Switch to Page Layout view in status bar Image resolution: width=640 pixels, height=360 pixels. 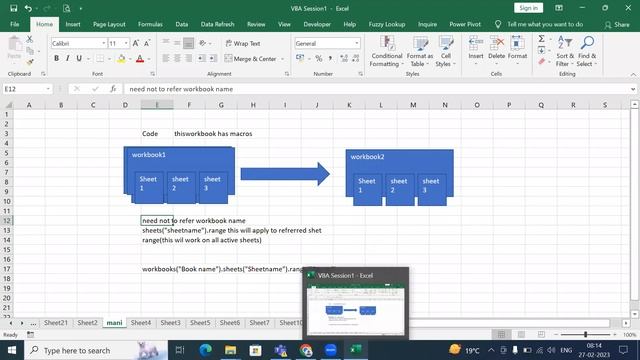click(x=521, y=334)
